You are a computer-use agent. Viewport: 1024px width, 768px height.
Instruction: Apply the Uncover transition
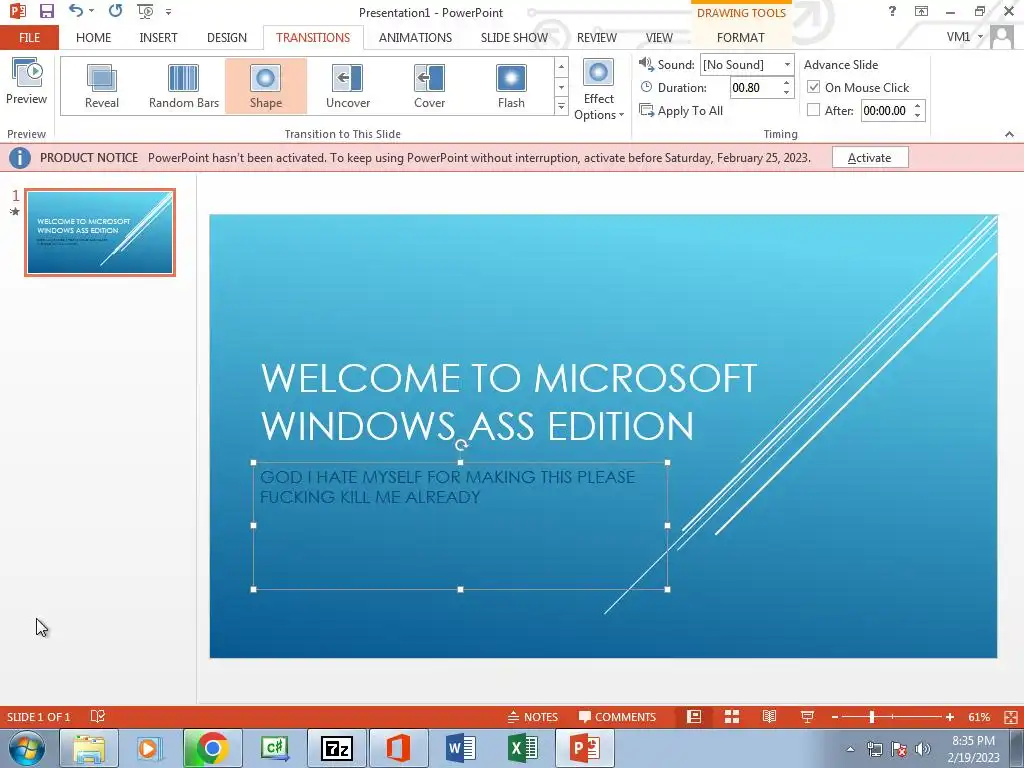[347, 86]
